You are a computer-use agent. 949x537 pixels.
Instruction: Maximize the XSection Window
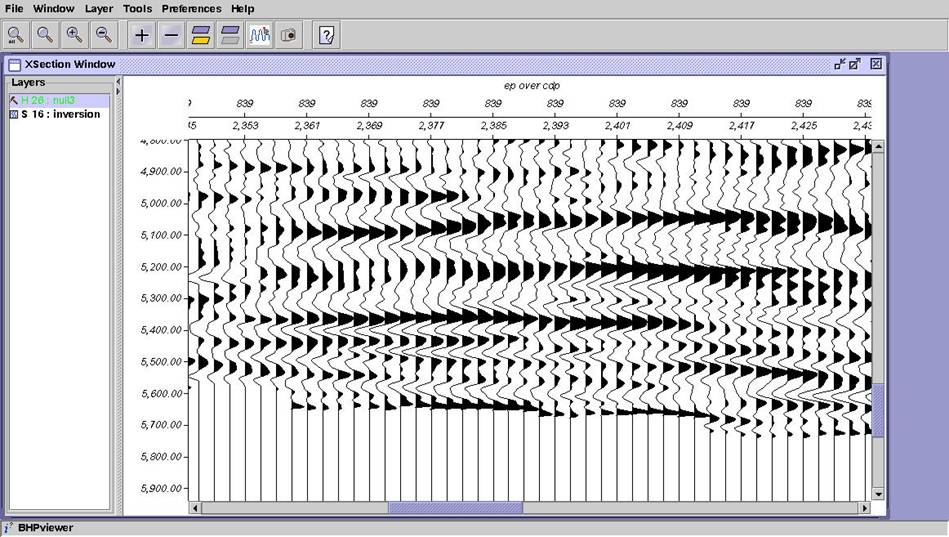click(x=855, y=64)
